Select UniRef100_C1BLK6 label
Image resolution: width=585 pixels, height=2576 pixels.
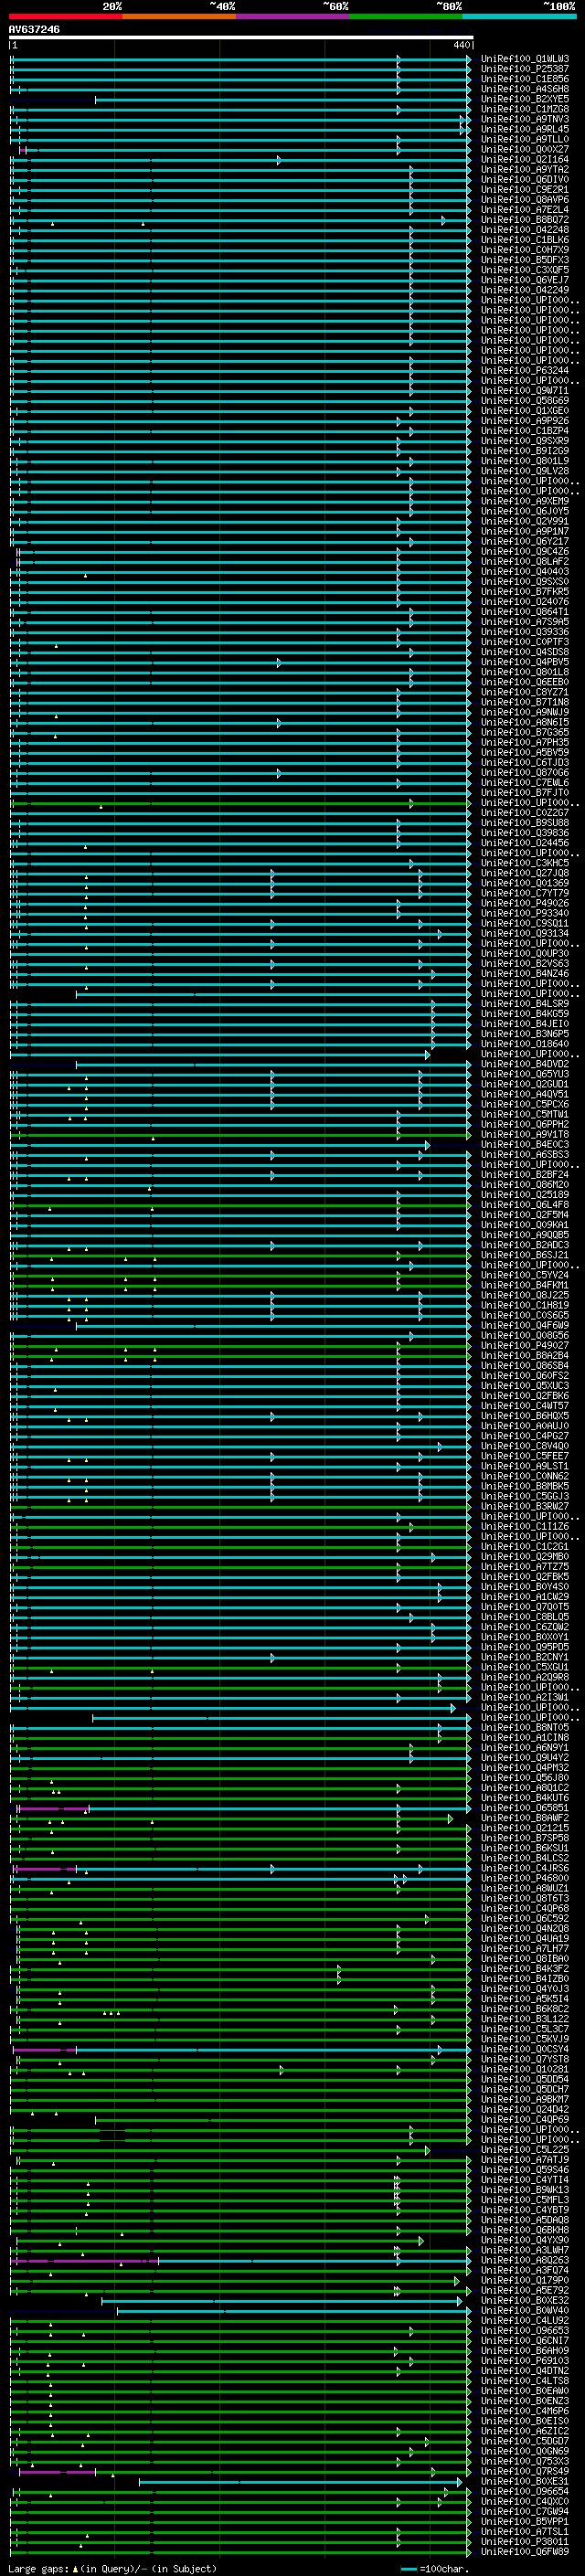[x=525, y=240]
